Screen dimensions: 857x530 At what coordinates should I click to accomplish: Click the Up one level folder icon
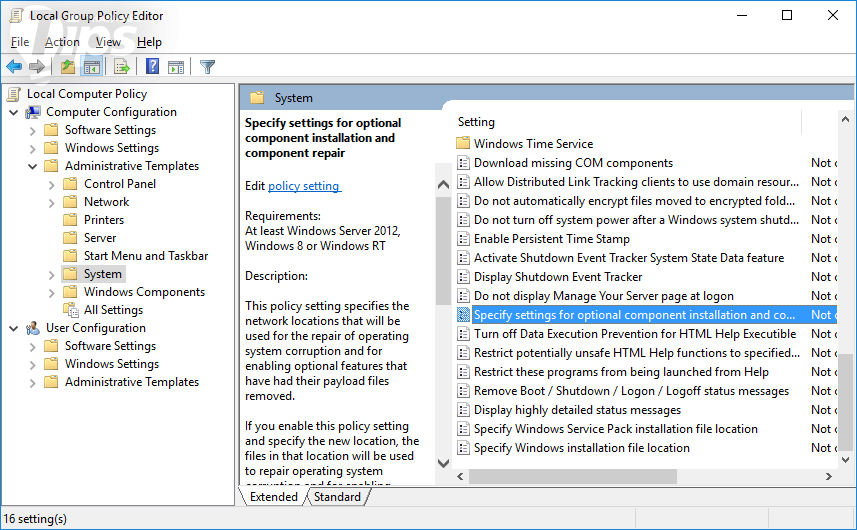pos(68,67)
